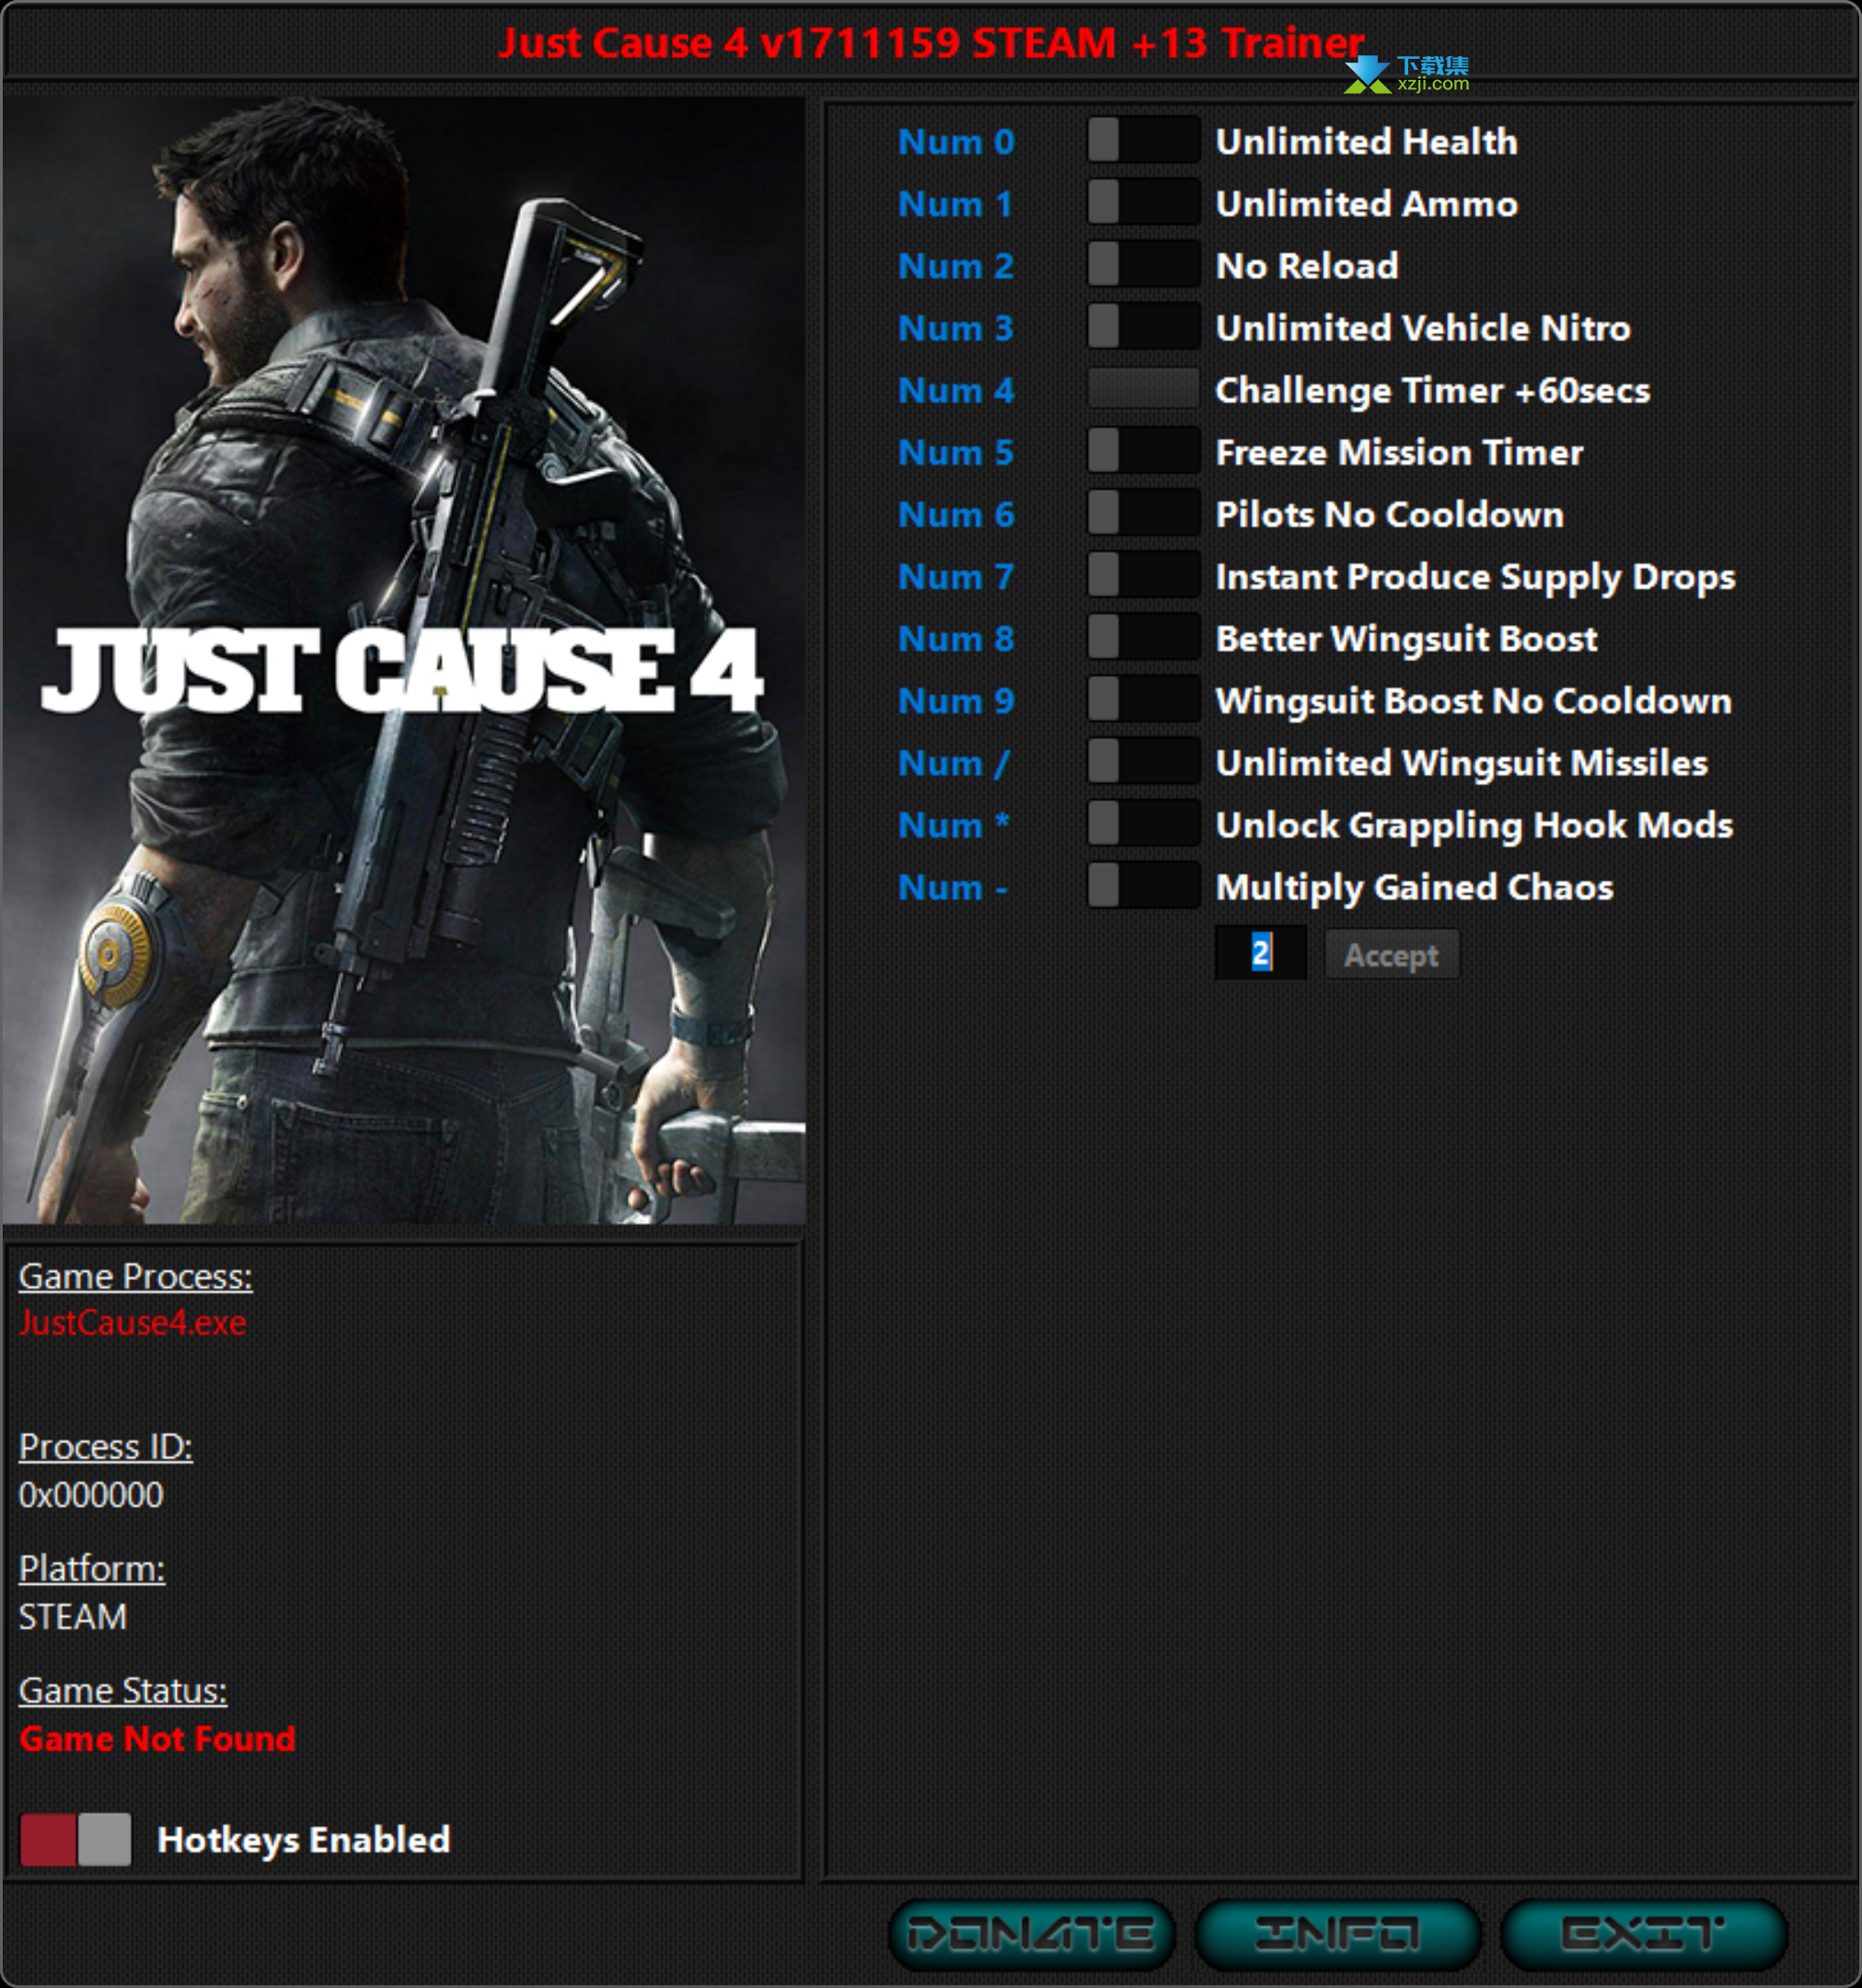Click the Just Cause 4 cover art
1862x1988 pixels.
[404, 660]
